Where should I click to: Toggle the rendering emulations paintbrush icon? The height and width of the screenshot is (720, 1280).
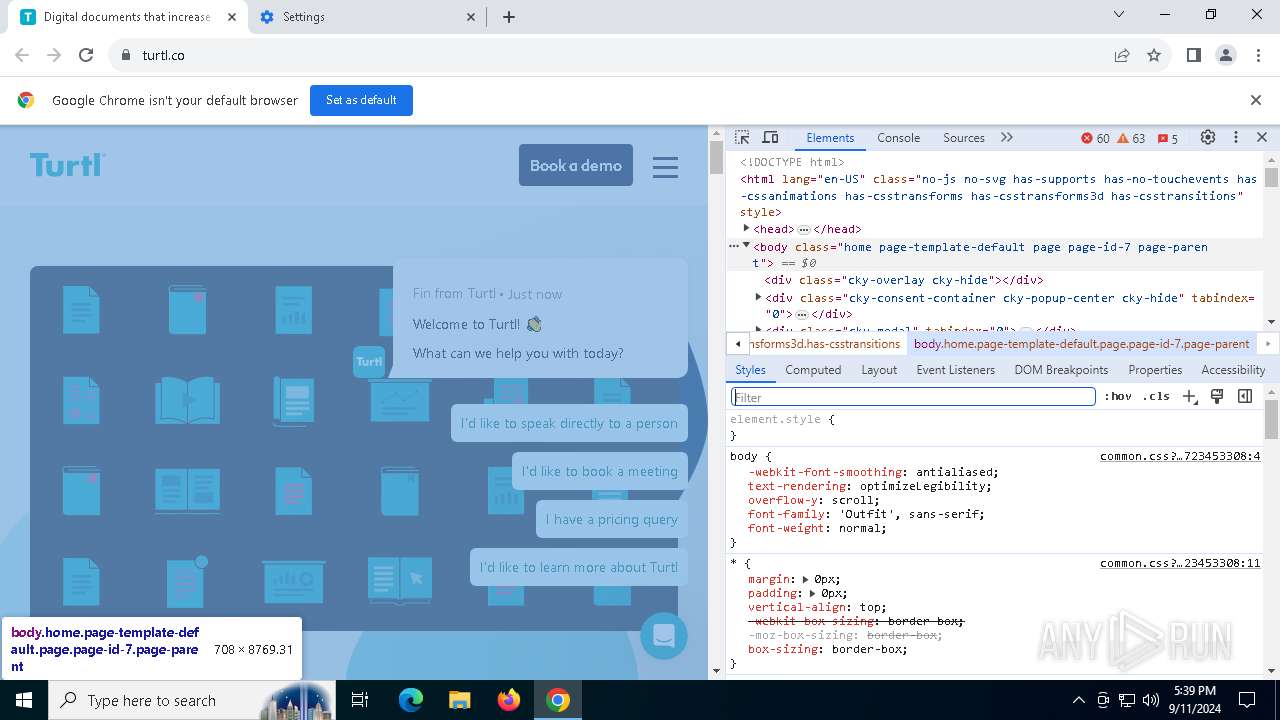click(x=1217, y=397)
